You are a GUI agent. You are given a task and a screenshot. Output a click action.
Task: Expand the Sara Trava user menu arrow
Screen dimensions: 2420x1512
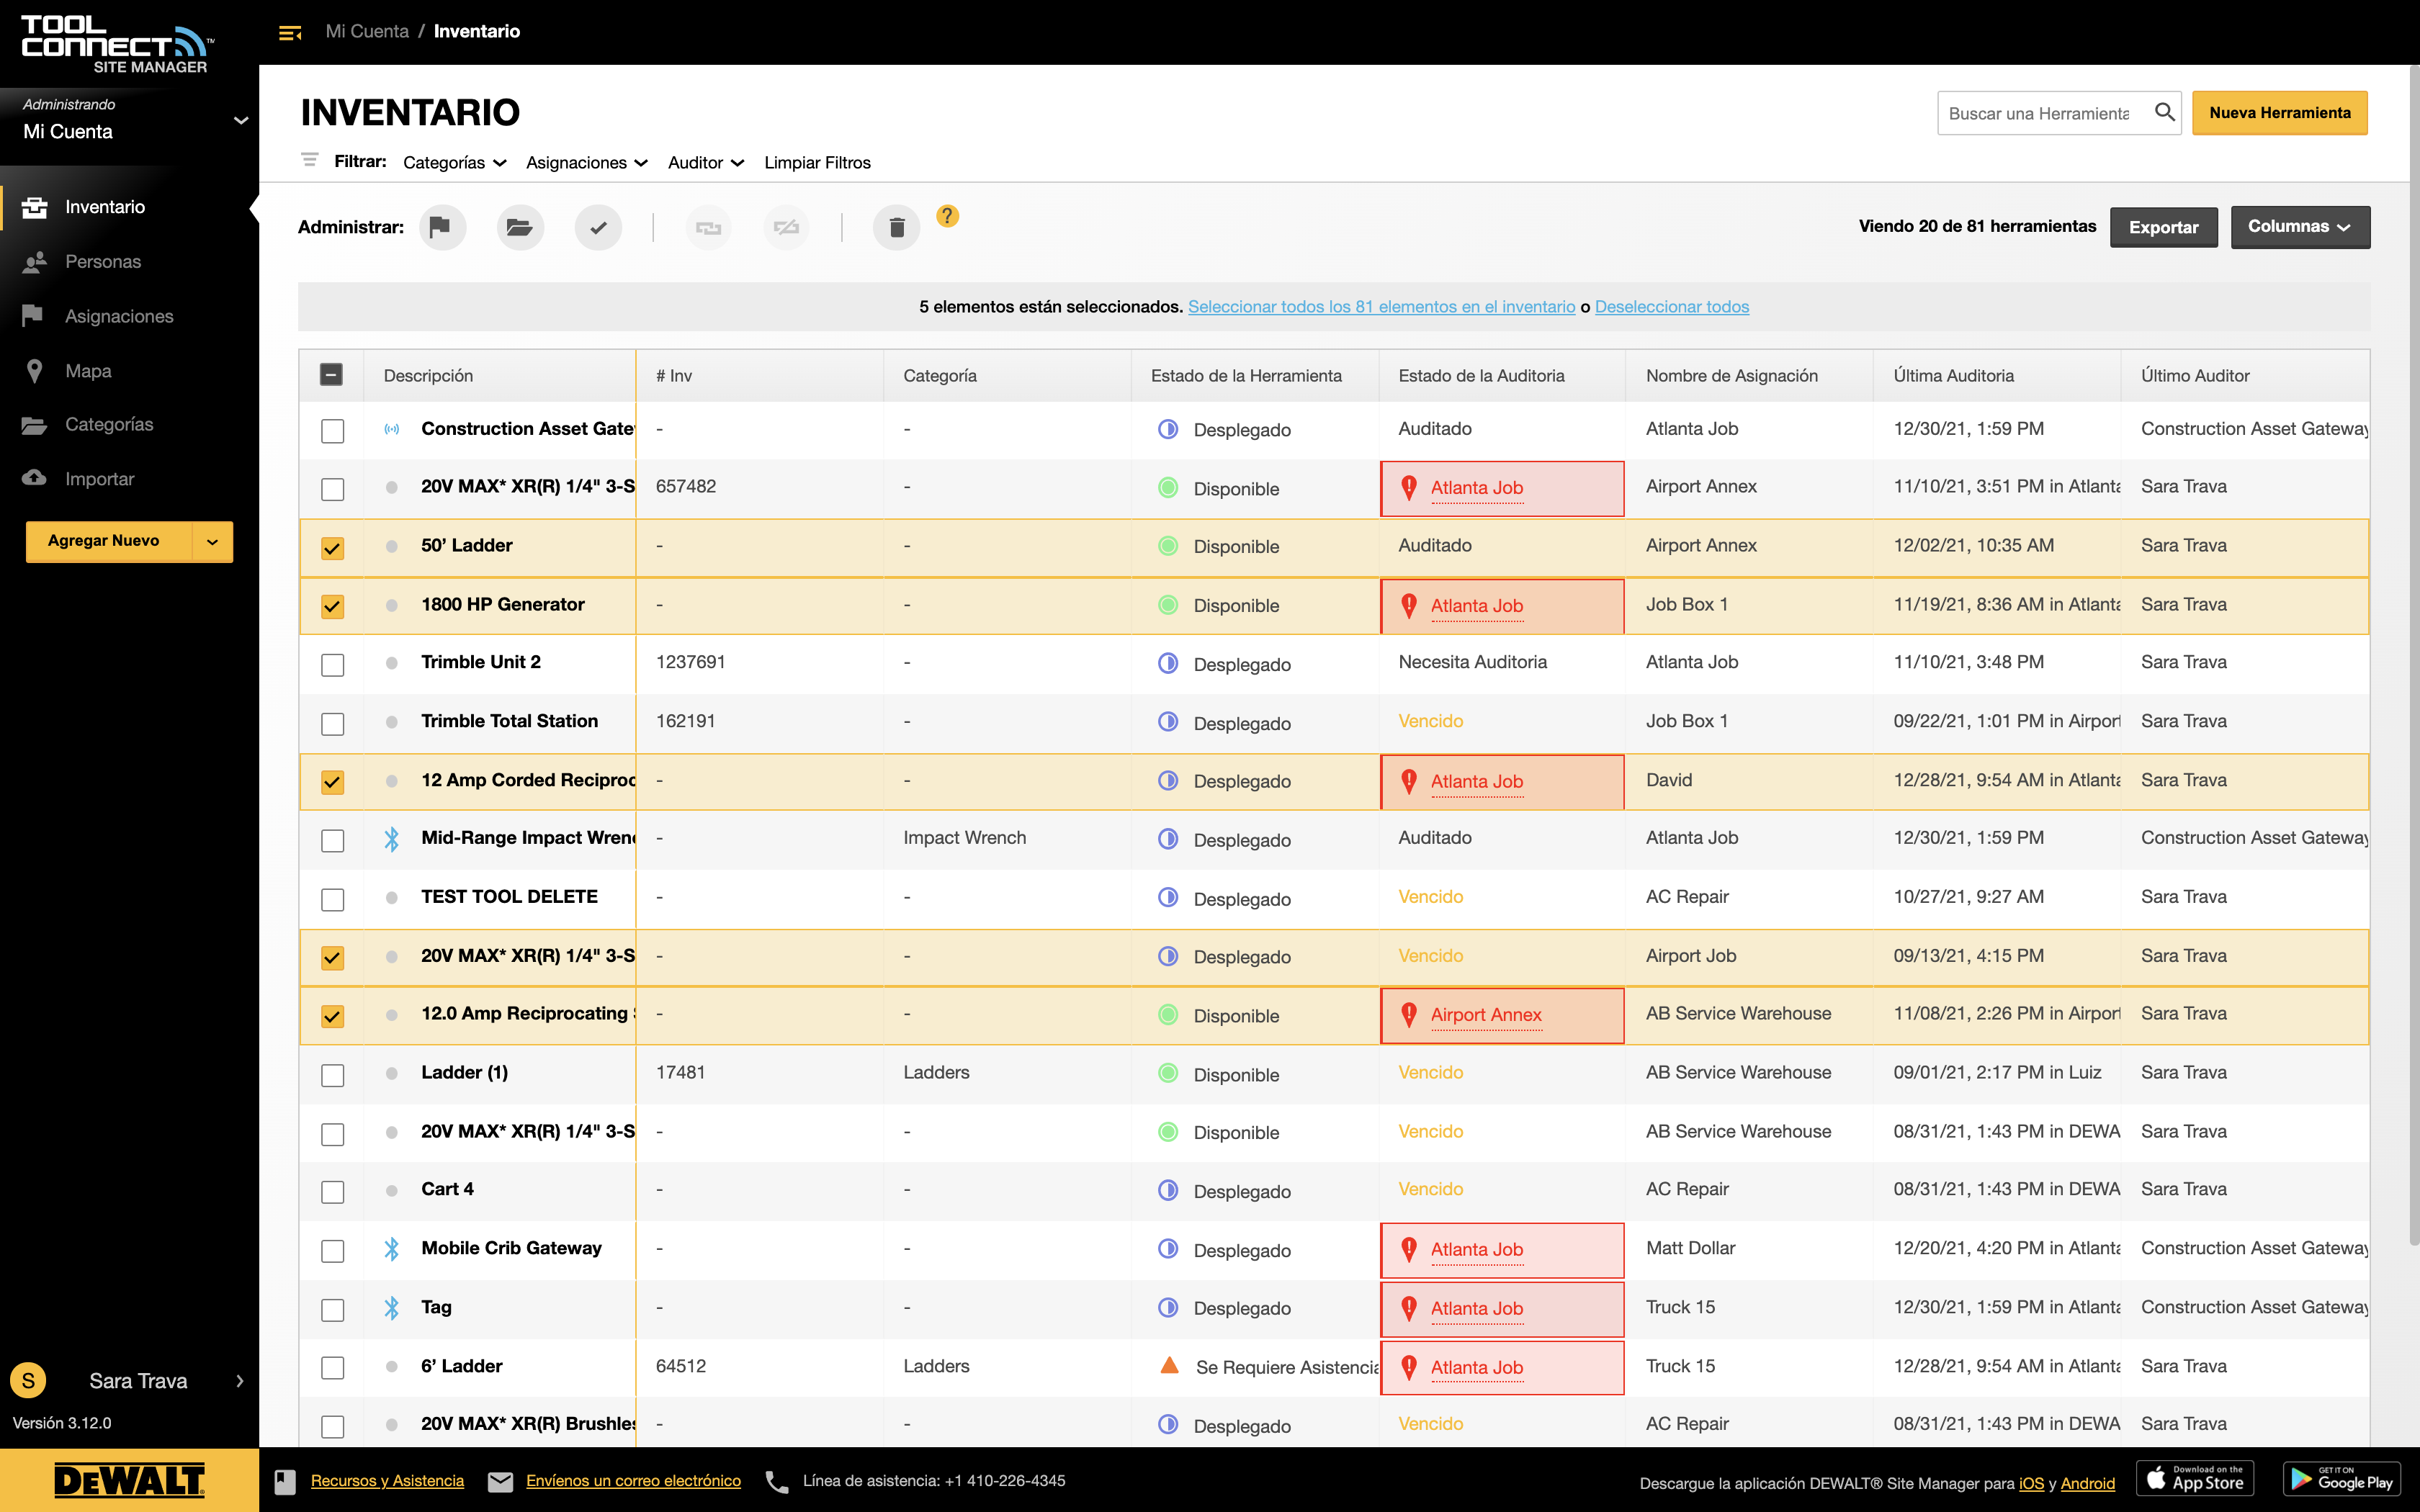click(x=240, y=1381)
